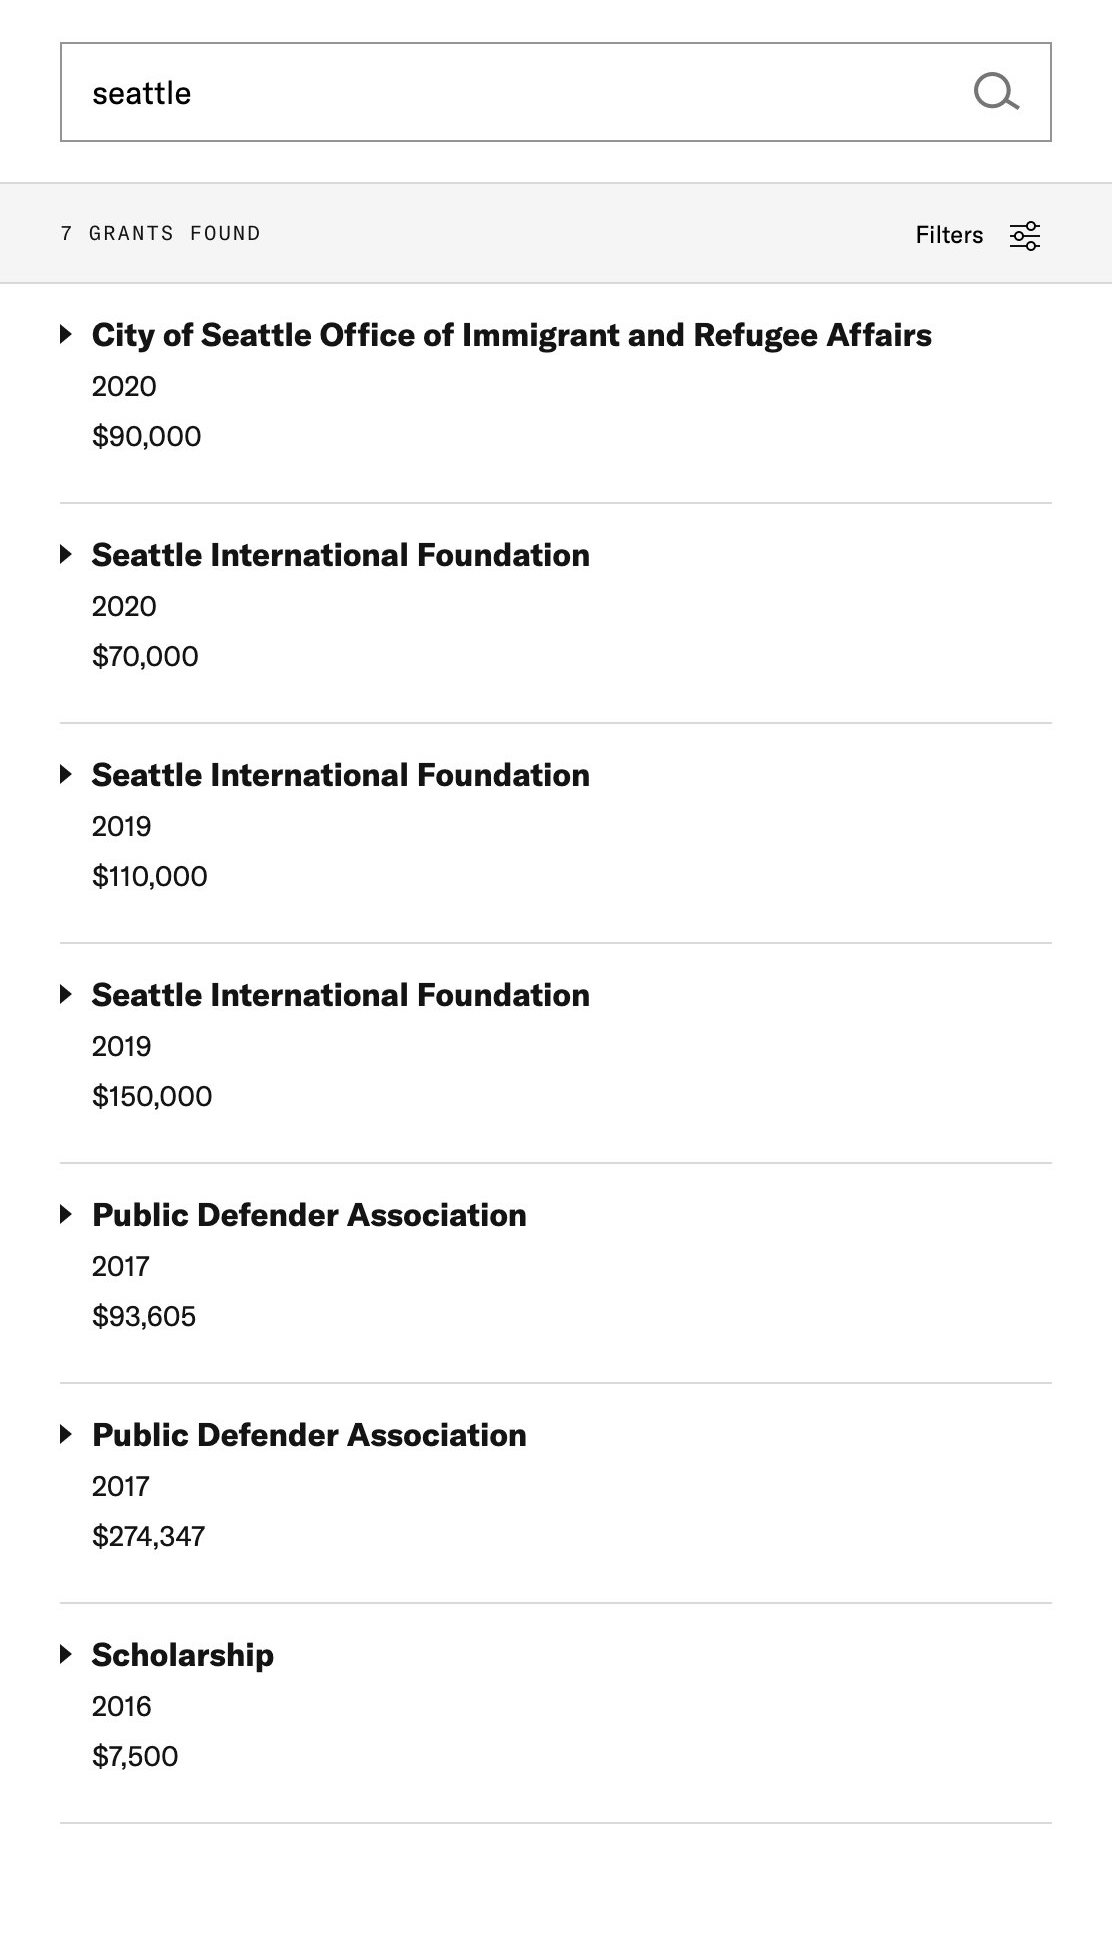Expand triangle for the $274,347 Public Defender grant
The height and width of the screenshot is (1933, 1112).
click(66, 1434)
